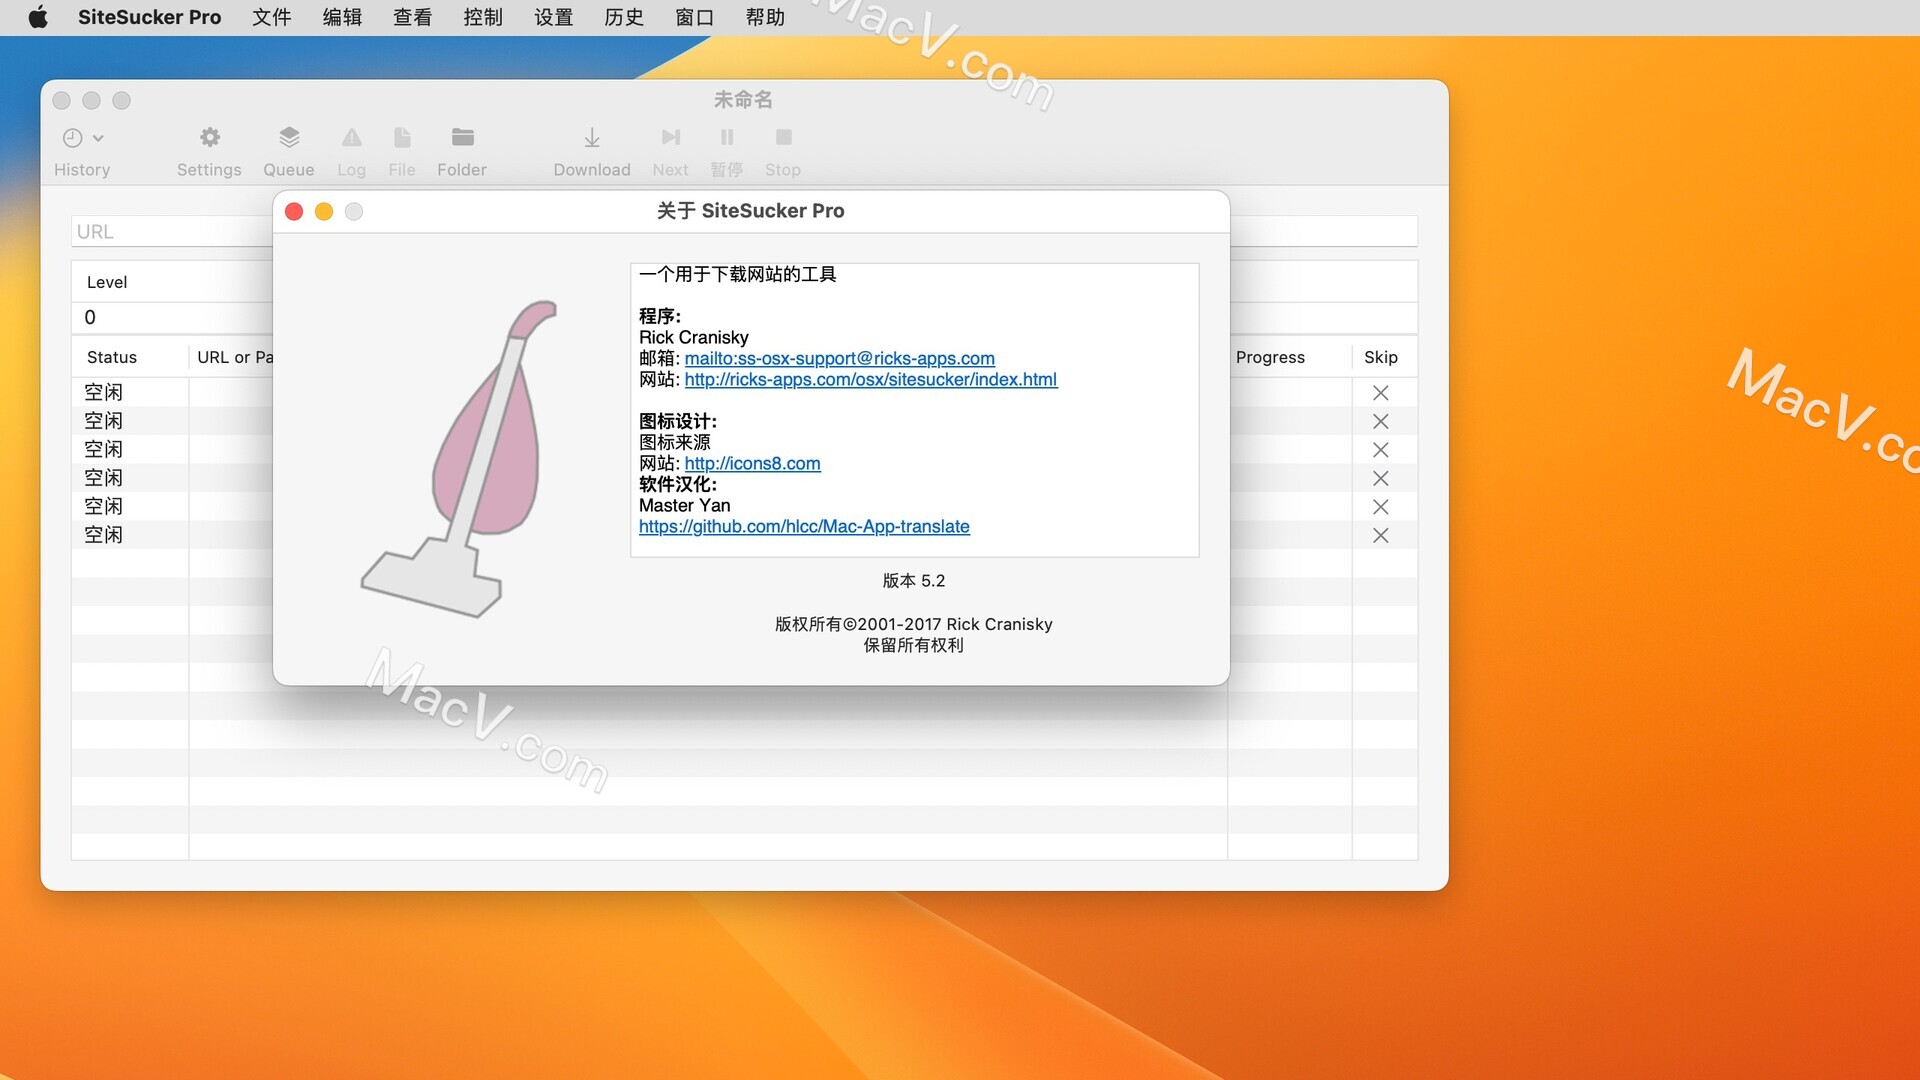Minimize the 关于 SiteSucker Pro dialog
Screen dimensions: 1920x1080
tap(324, 211)
